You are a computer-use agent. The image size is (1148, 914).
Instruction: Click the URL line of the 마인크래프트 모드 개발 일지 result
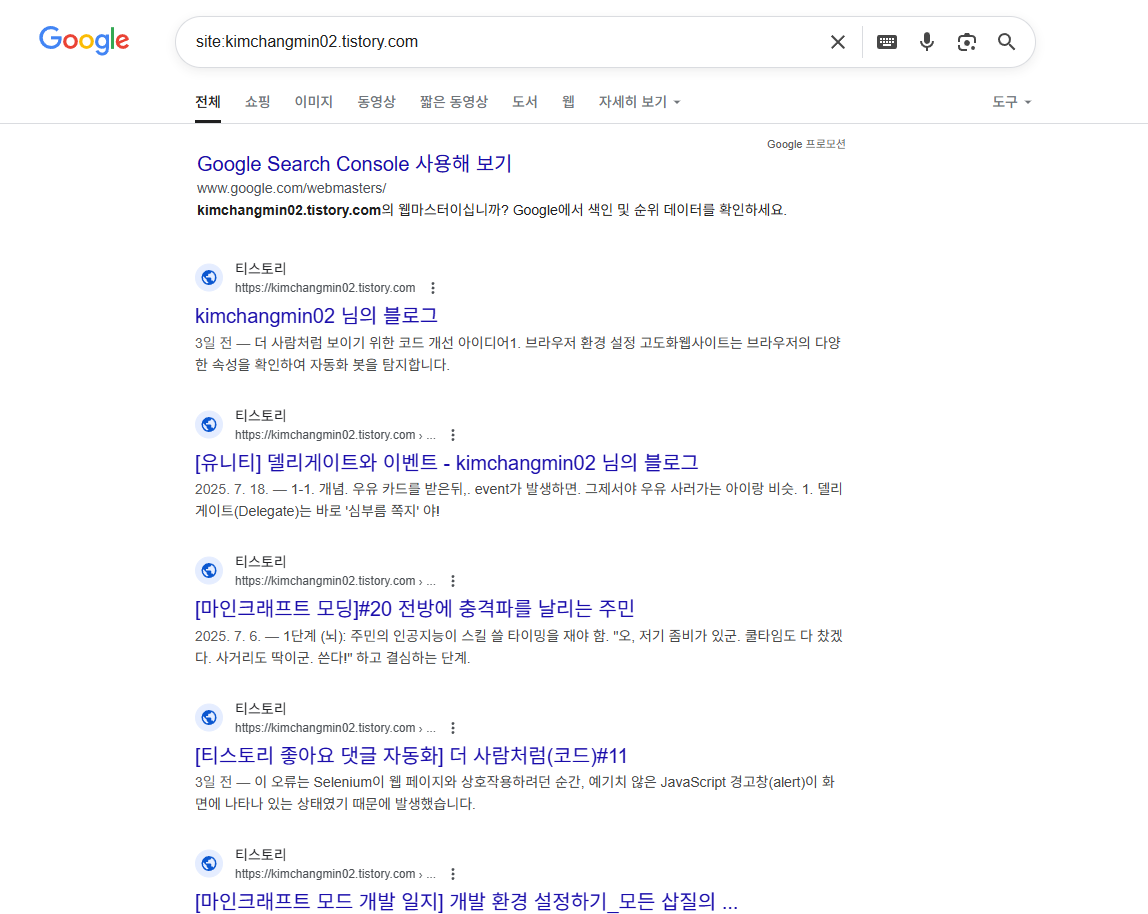(335, 874)
